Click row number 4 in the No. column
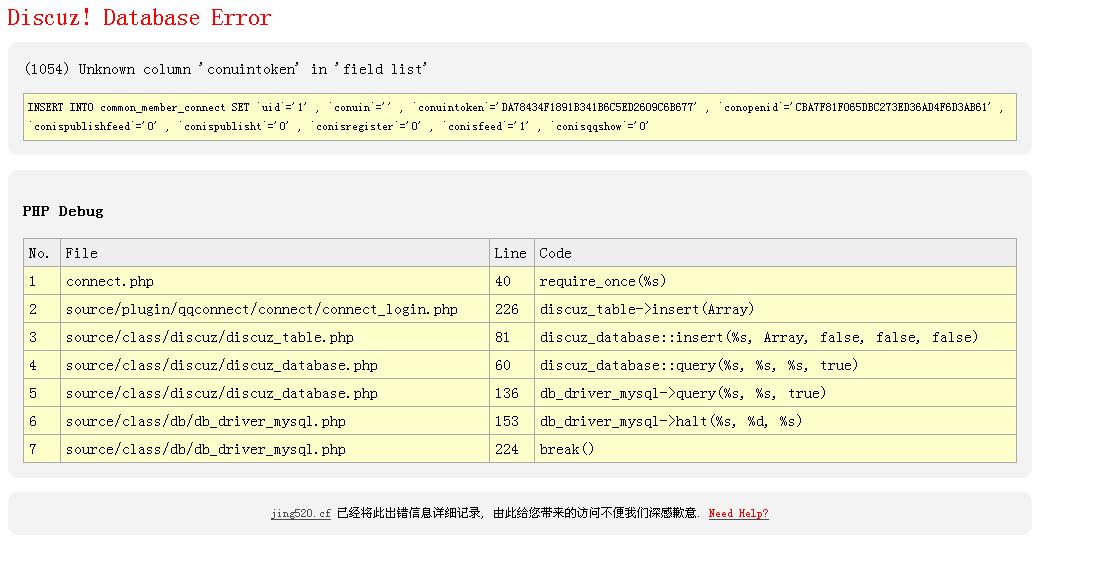The width and height of the screenshot is (1111, 562). click(42, 365)
